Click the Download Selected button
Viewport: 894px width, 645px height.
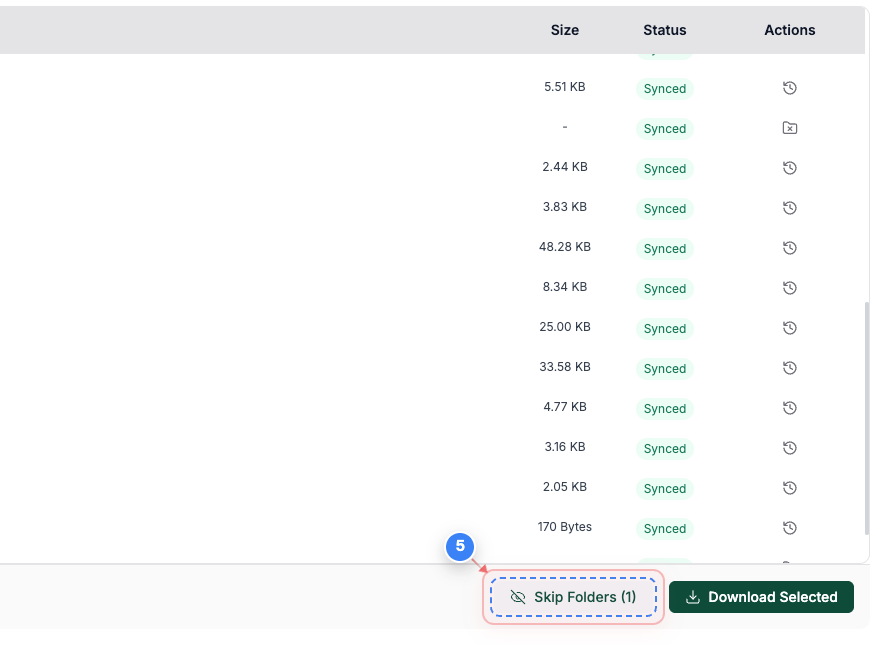tap(761, 597)
